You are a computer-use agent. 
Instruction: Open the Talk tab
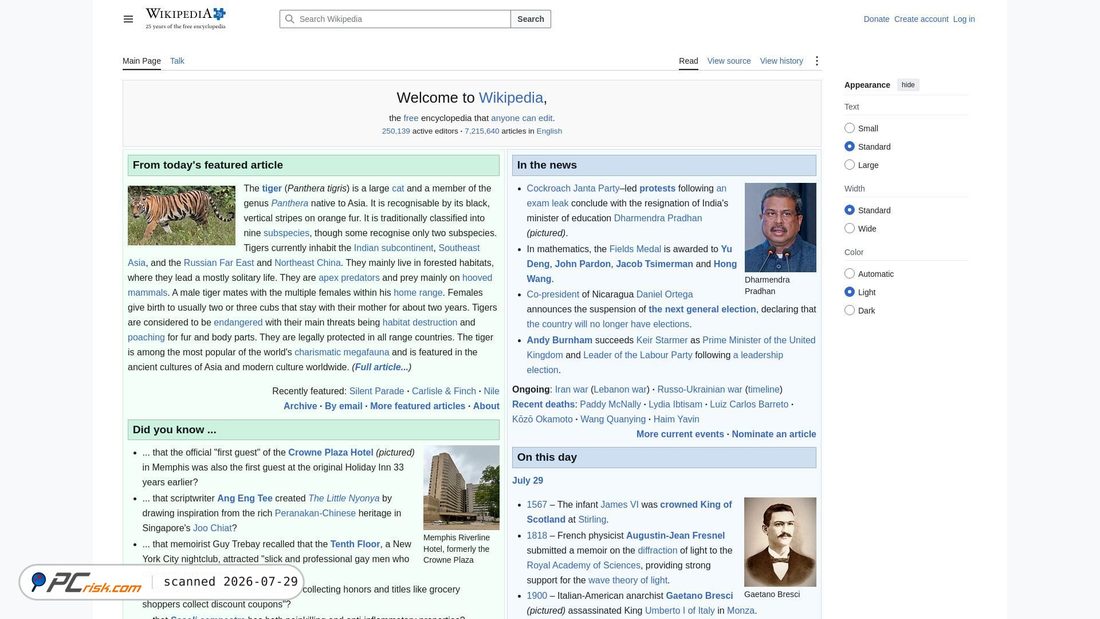[177, 61]
